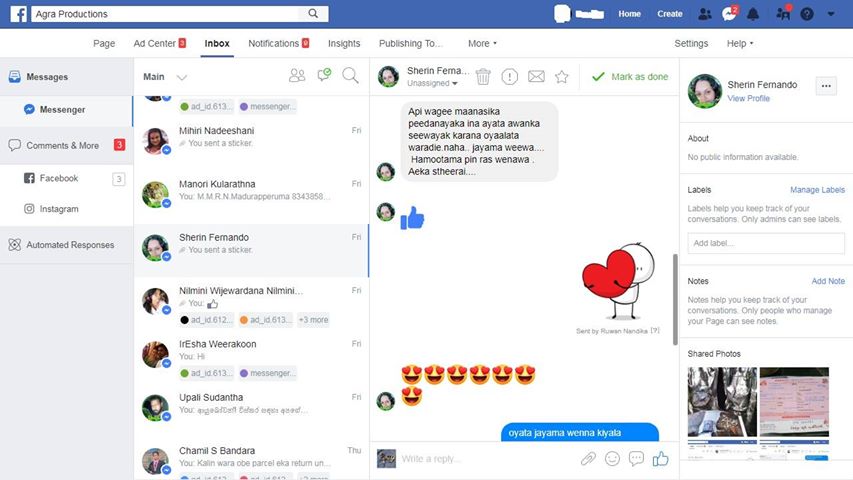This screenshot has width=853, height=480.
Task: Select Facebook comments in the sidebar
Action: coord(66,178)
